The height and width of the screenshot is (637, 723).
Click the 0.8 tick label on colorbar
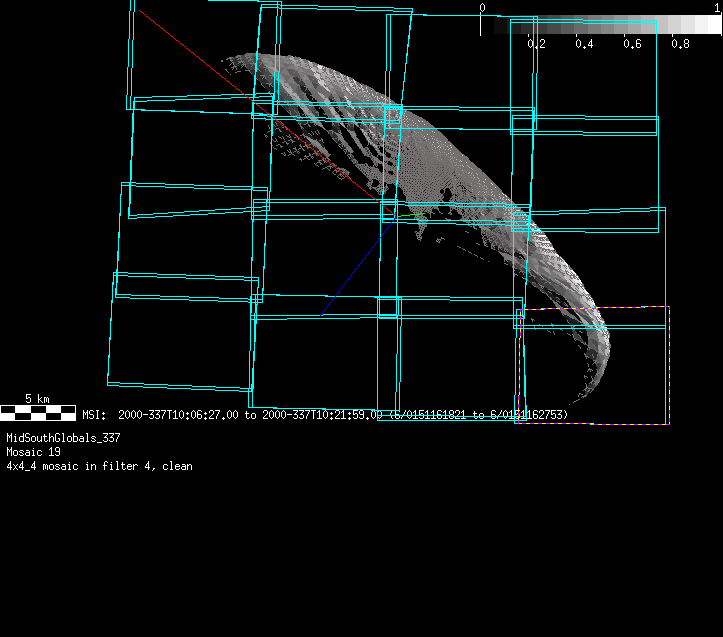pos(680,44)
